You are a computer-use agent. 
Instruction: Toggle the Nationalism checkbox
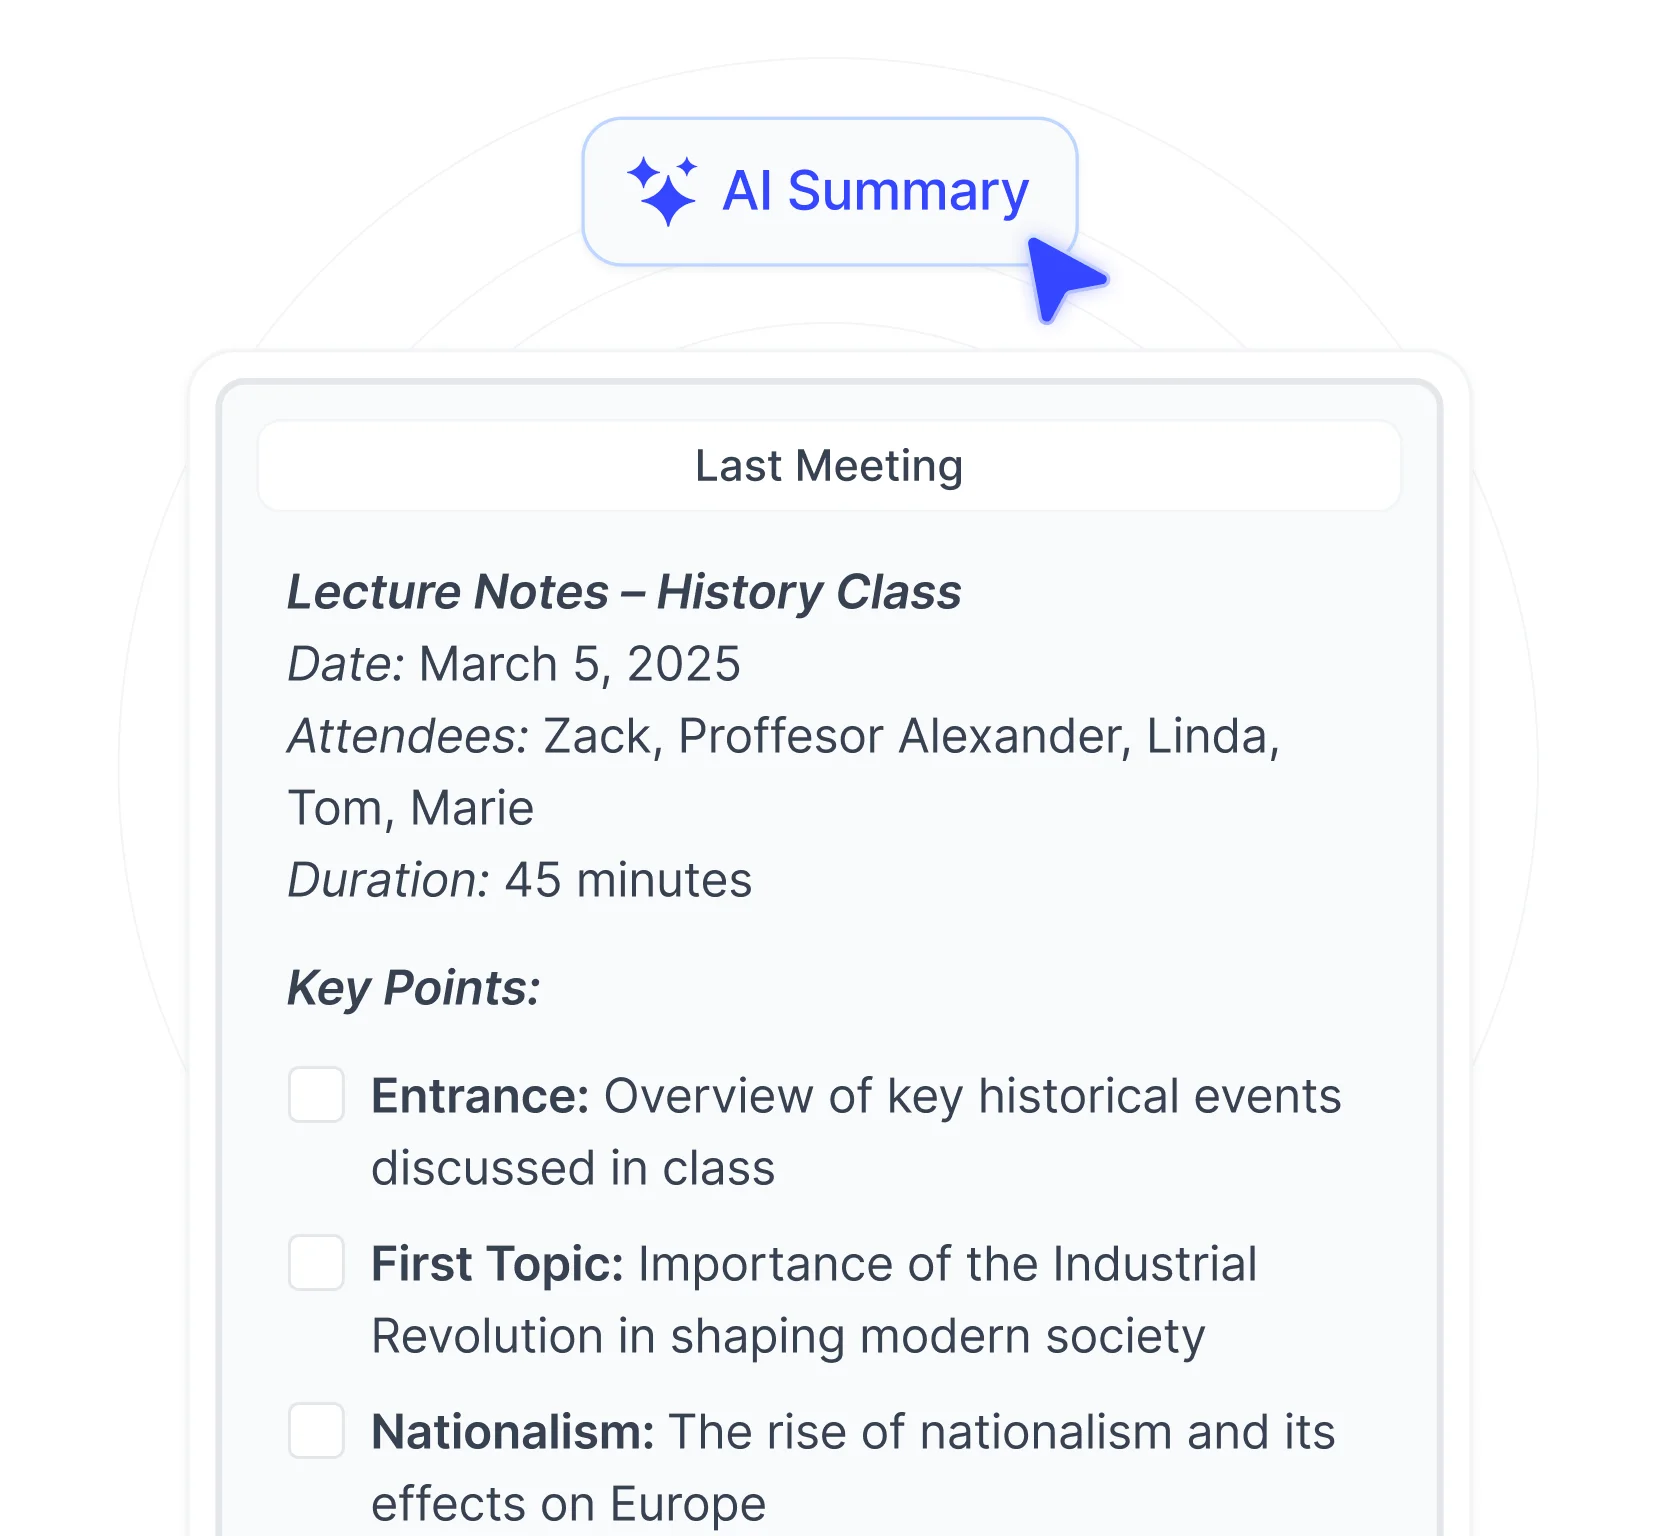[316, 1430]
